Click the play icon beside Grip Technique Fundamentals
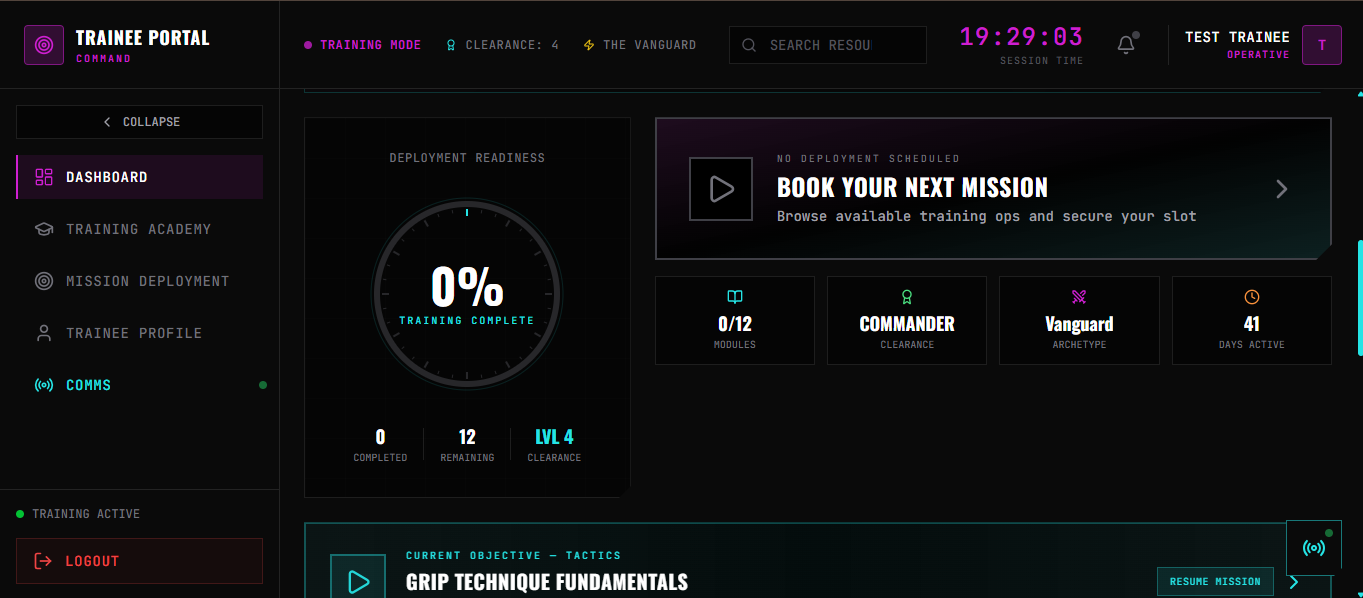Screen dimensions: 1363x598 358,580
